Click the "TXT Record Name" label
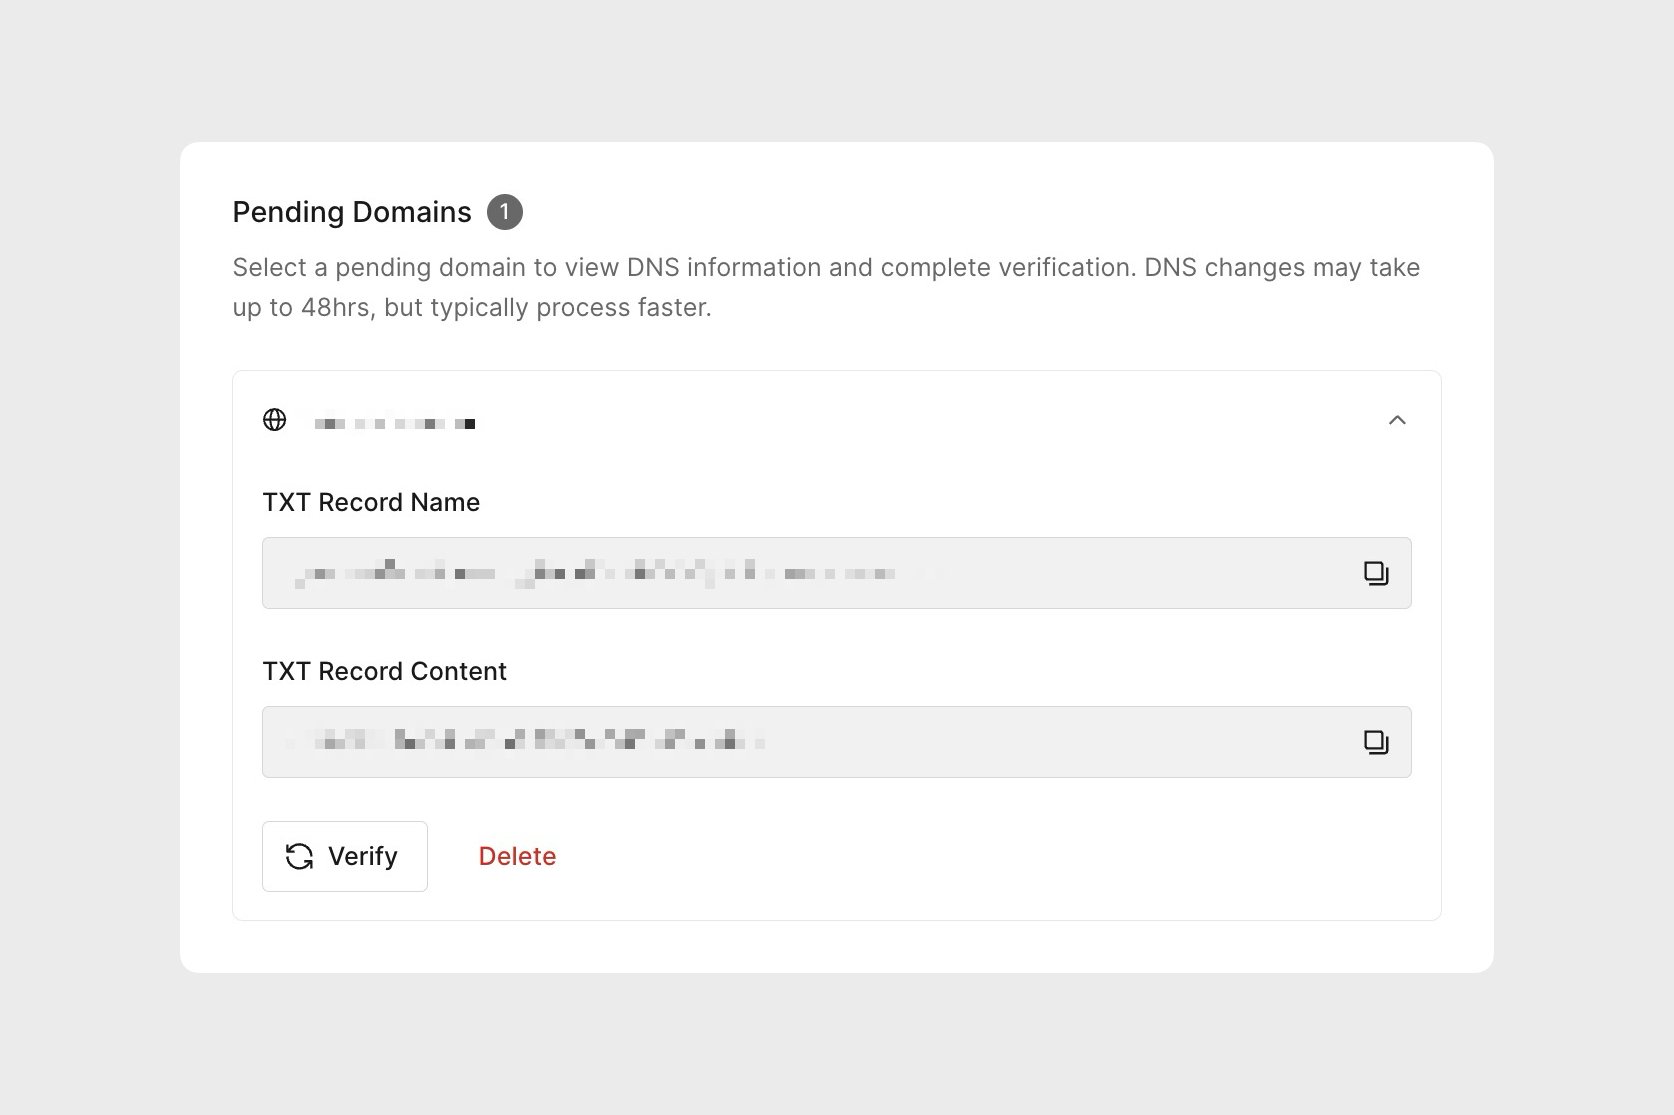Viewport: 1674px width, 1115px height. [x=371, y=502]
